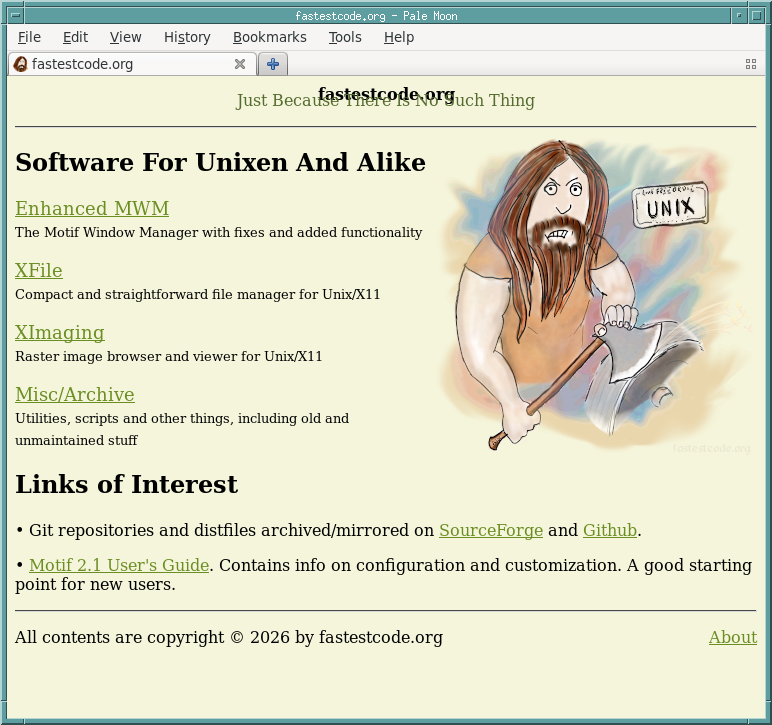Open the list all tabs button
The image size is (772, 725).
750,64
